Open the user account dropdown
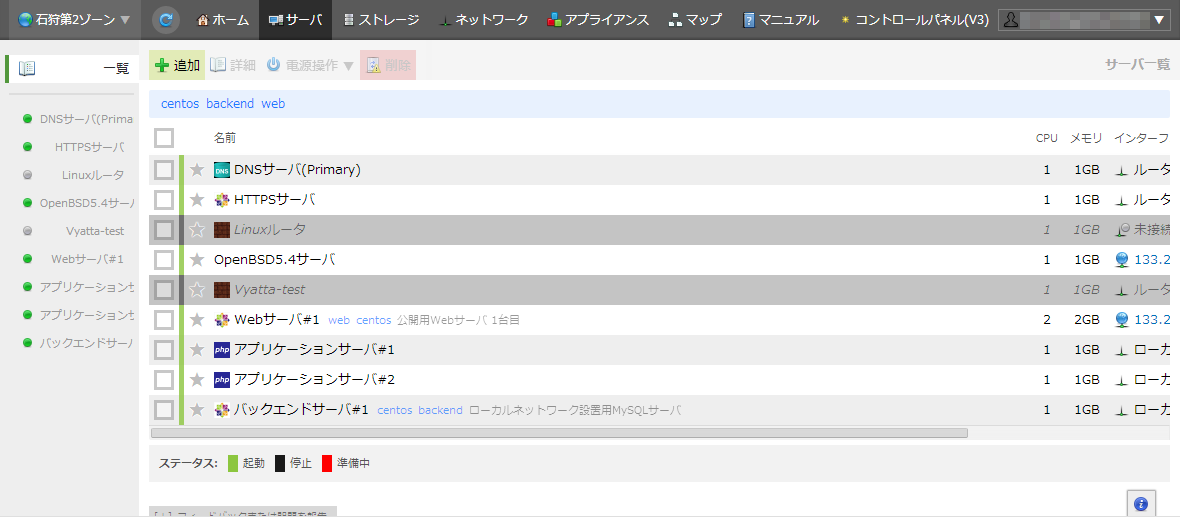The height and width of the screenshot is (517, 1180). click(x=1084, y=20)
